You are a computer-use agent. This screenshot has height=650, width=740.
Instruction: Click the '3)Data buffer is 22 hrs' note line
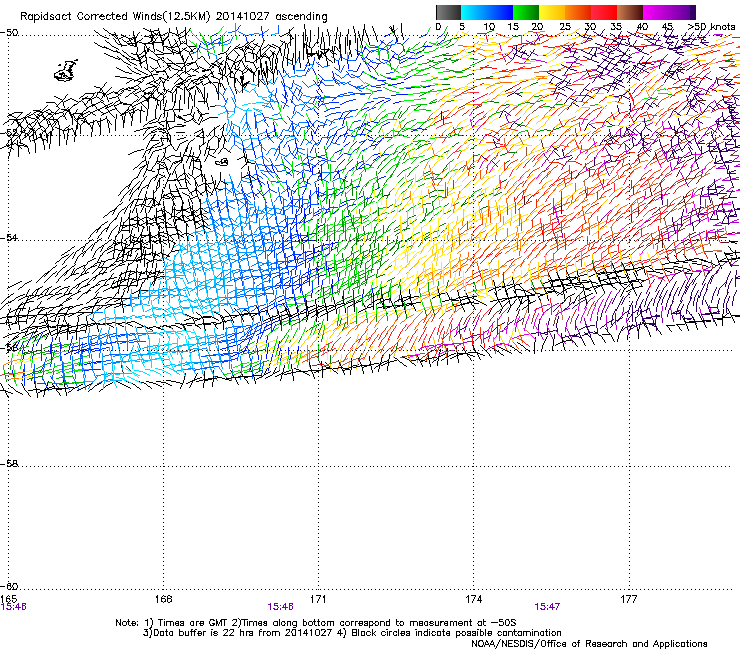pyautogui.click(x=352, y=633)
